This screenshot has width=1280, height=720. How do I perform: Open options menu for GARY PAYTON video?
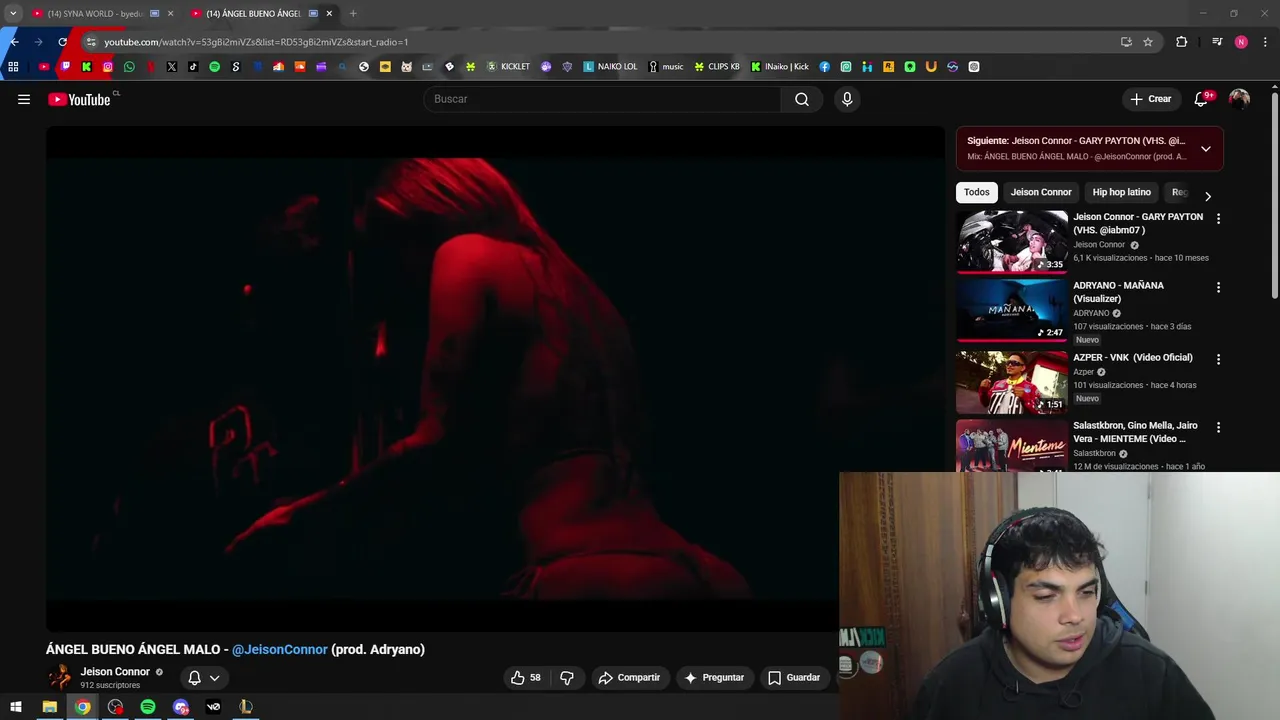(1218, 218)
